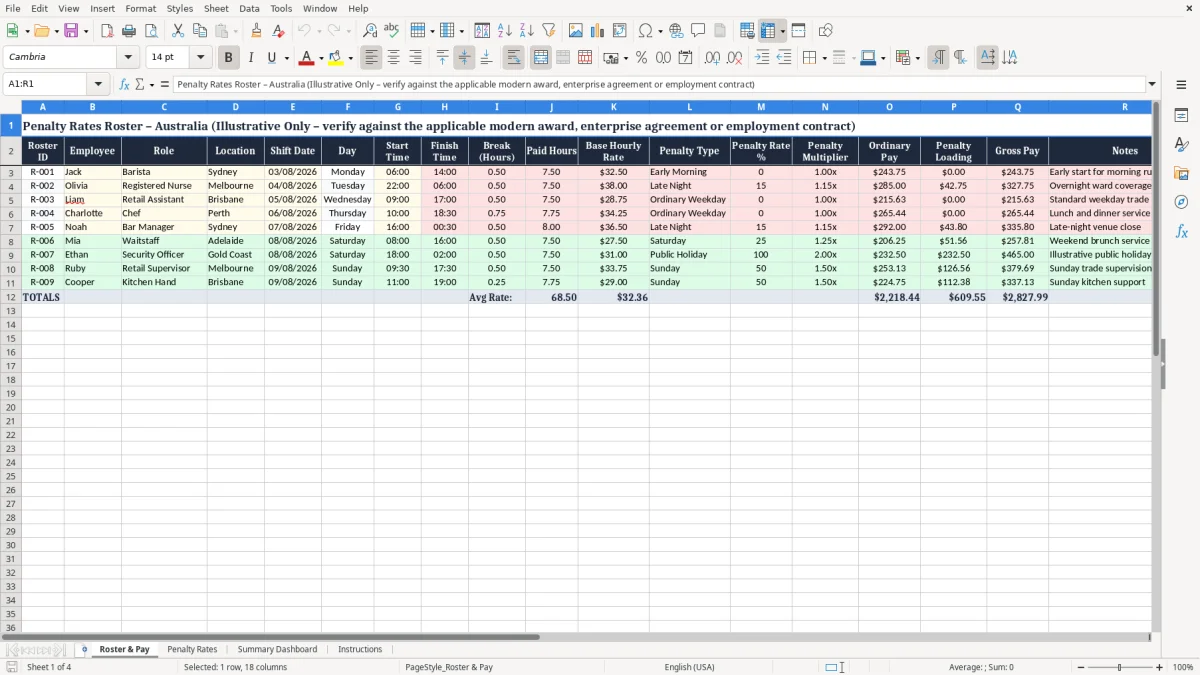
Task: Open Find and Replace
Action: pyautogui.click(x=370, y=31)
